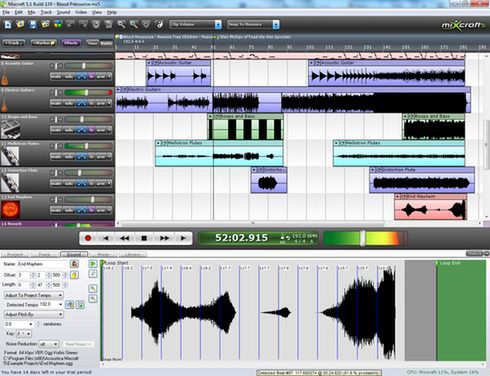
Task: Click rewind to start transport button
Action: point(106,238)
